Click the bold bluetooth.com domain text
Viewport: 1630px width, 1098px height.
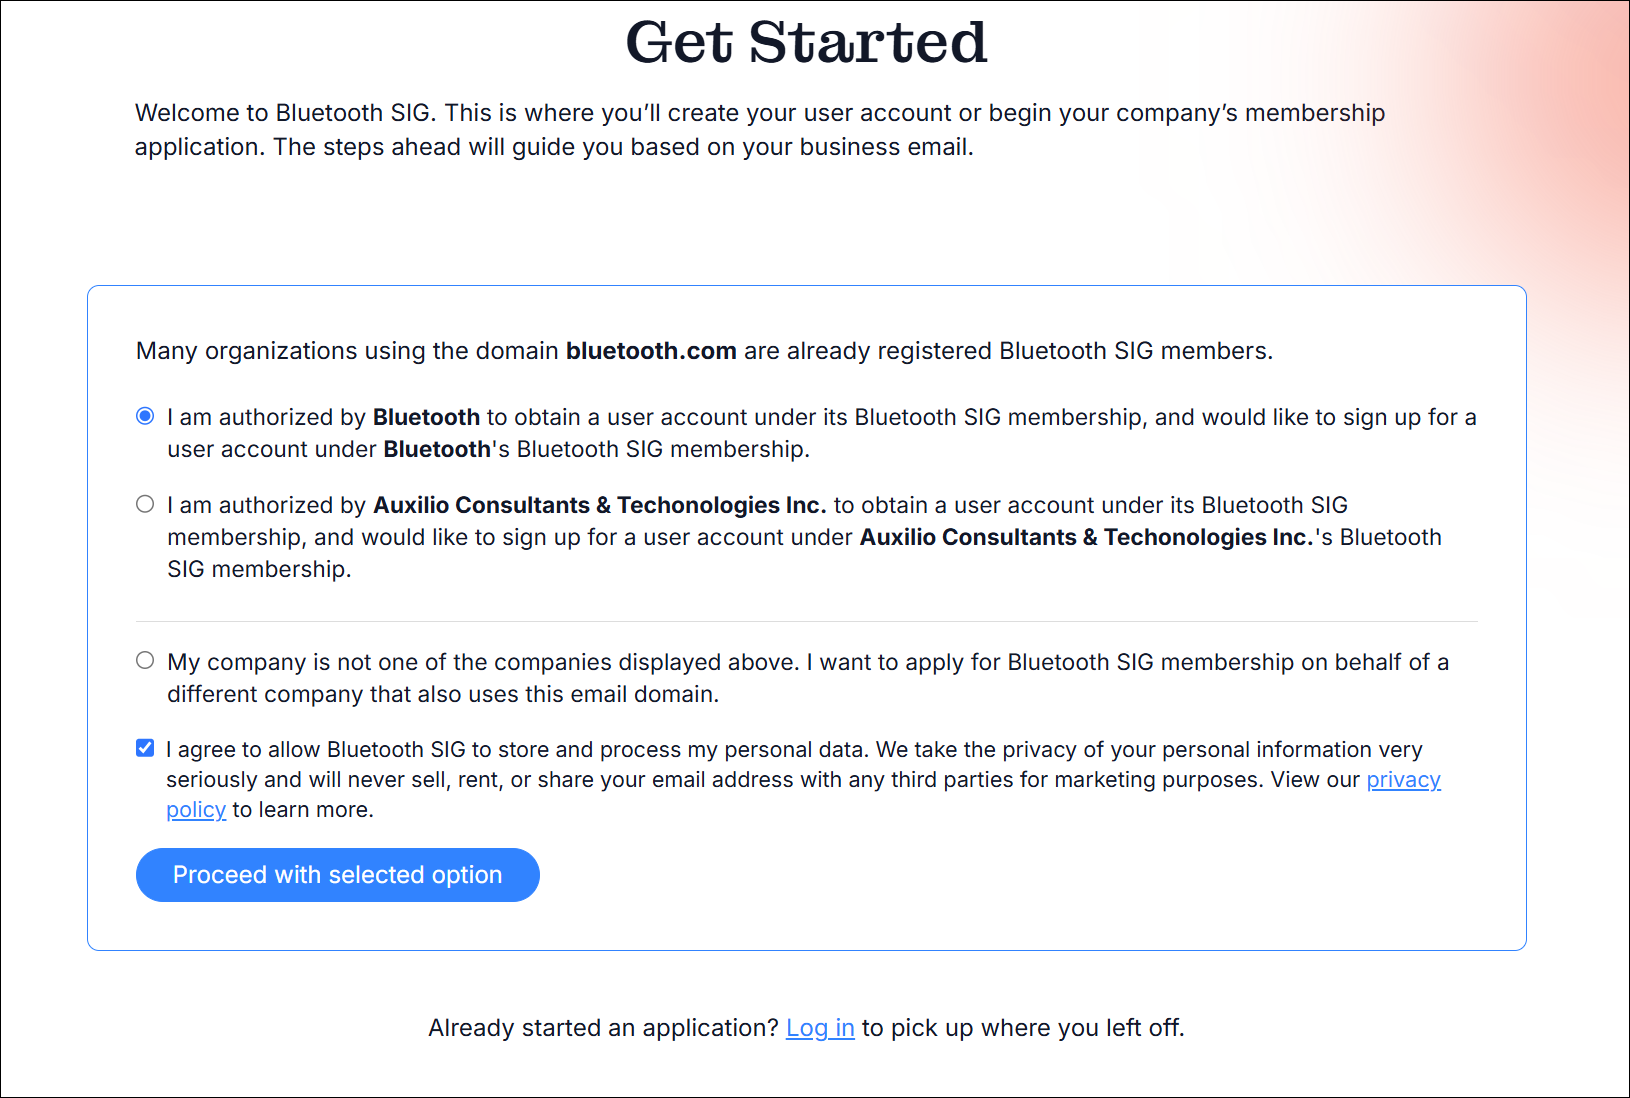(651, 351)
